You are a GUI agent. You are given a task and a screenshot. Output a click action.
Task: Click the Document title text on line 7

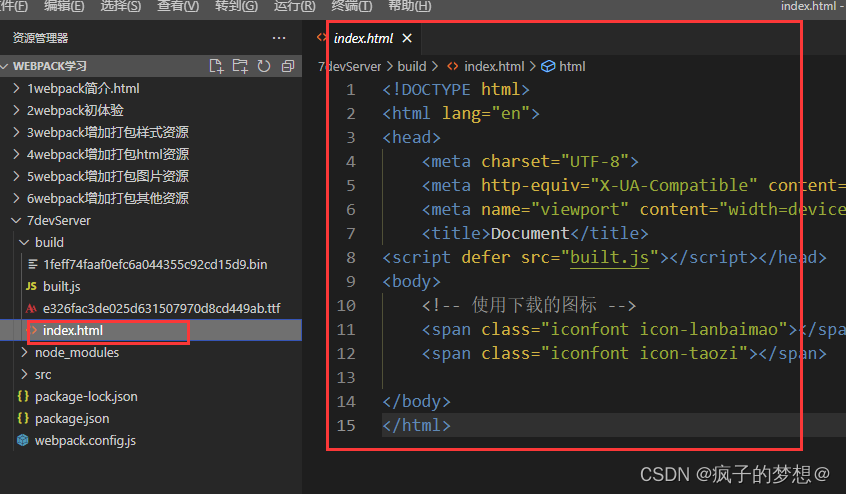(530, 234)
